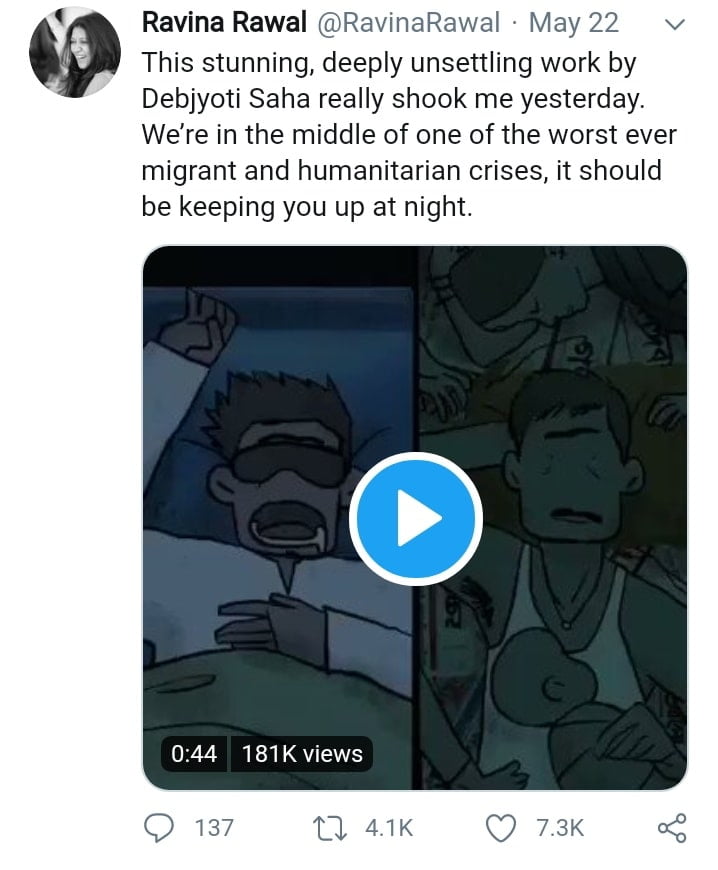Click the reply speech bubble icon
The image size is (718, 870).
160,827
